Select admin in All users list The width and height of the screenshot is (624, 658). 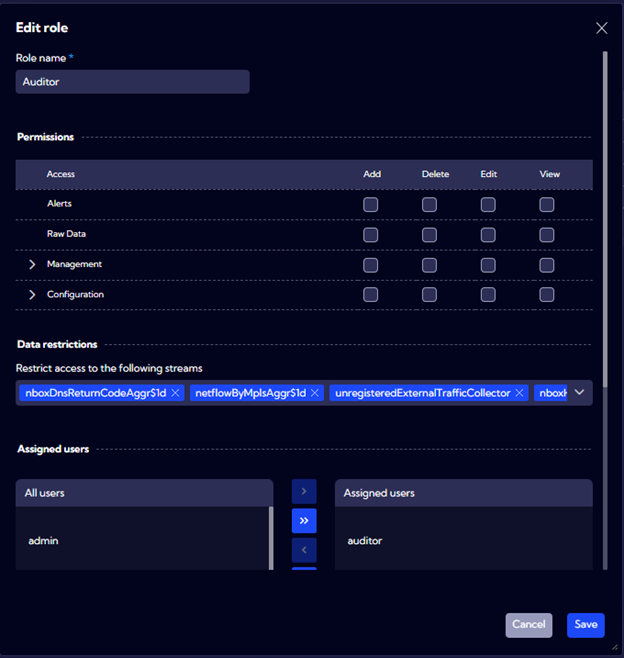point(44,541)
